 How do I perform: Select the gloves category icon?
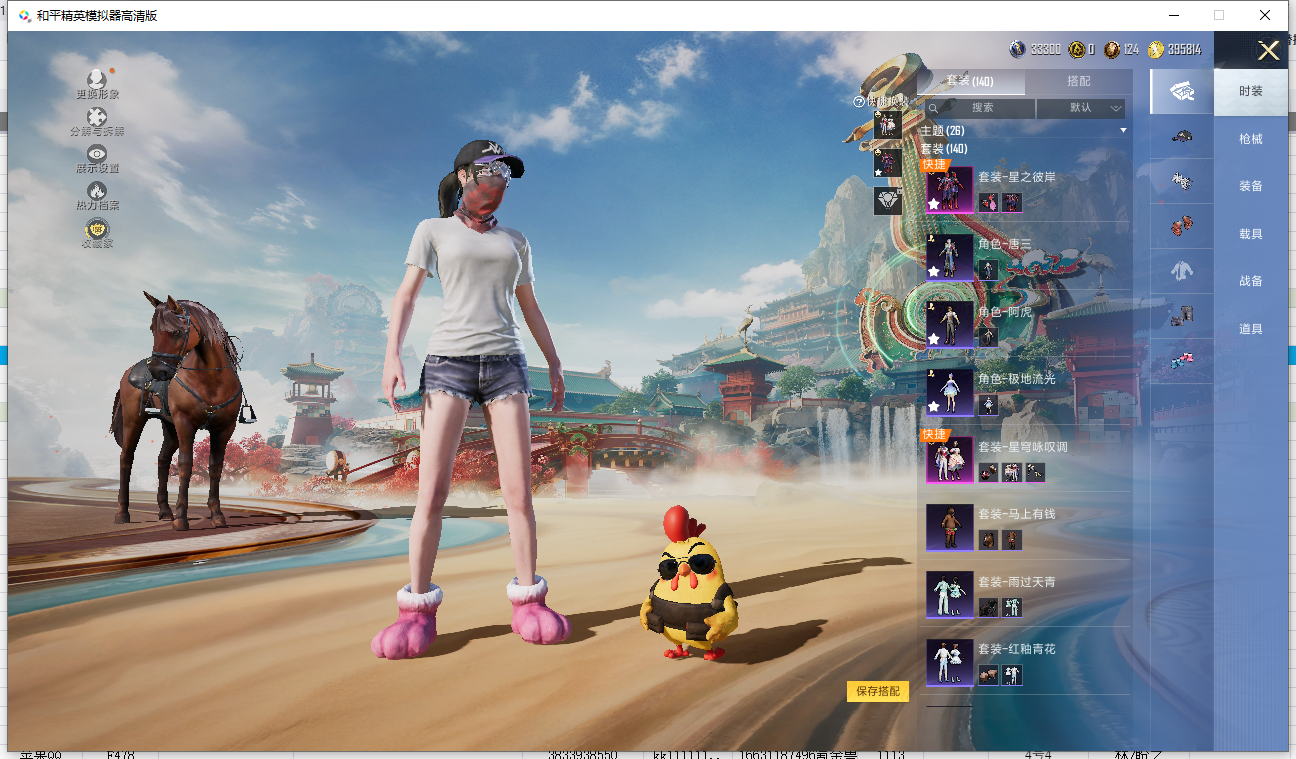point(1182,226)
